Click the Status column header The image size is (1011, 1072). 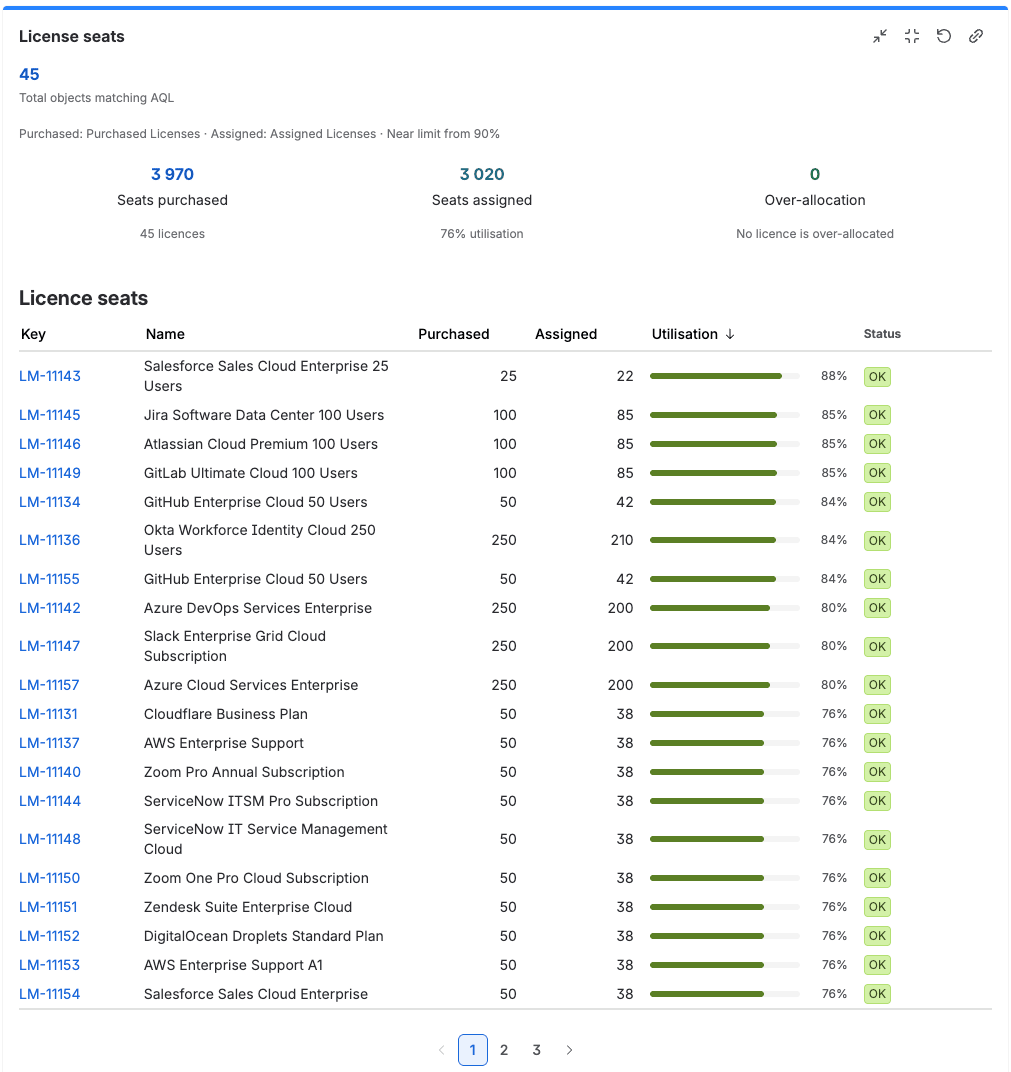click(x=882, y=334)
